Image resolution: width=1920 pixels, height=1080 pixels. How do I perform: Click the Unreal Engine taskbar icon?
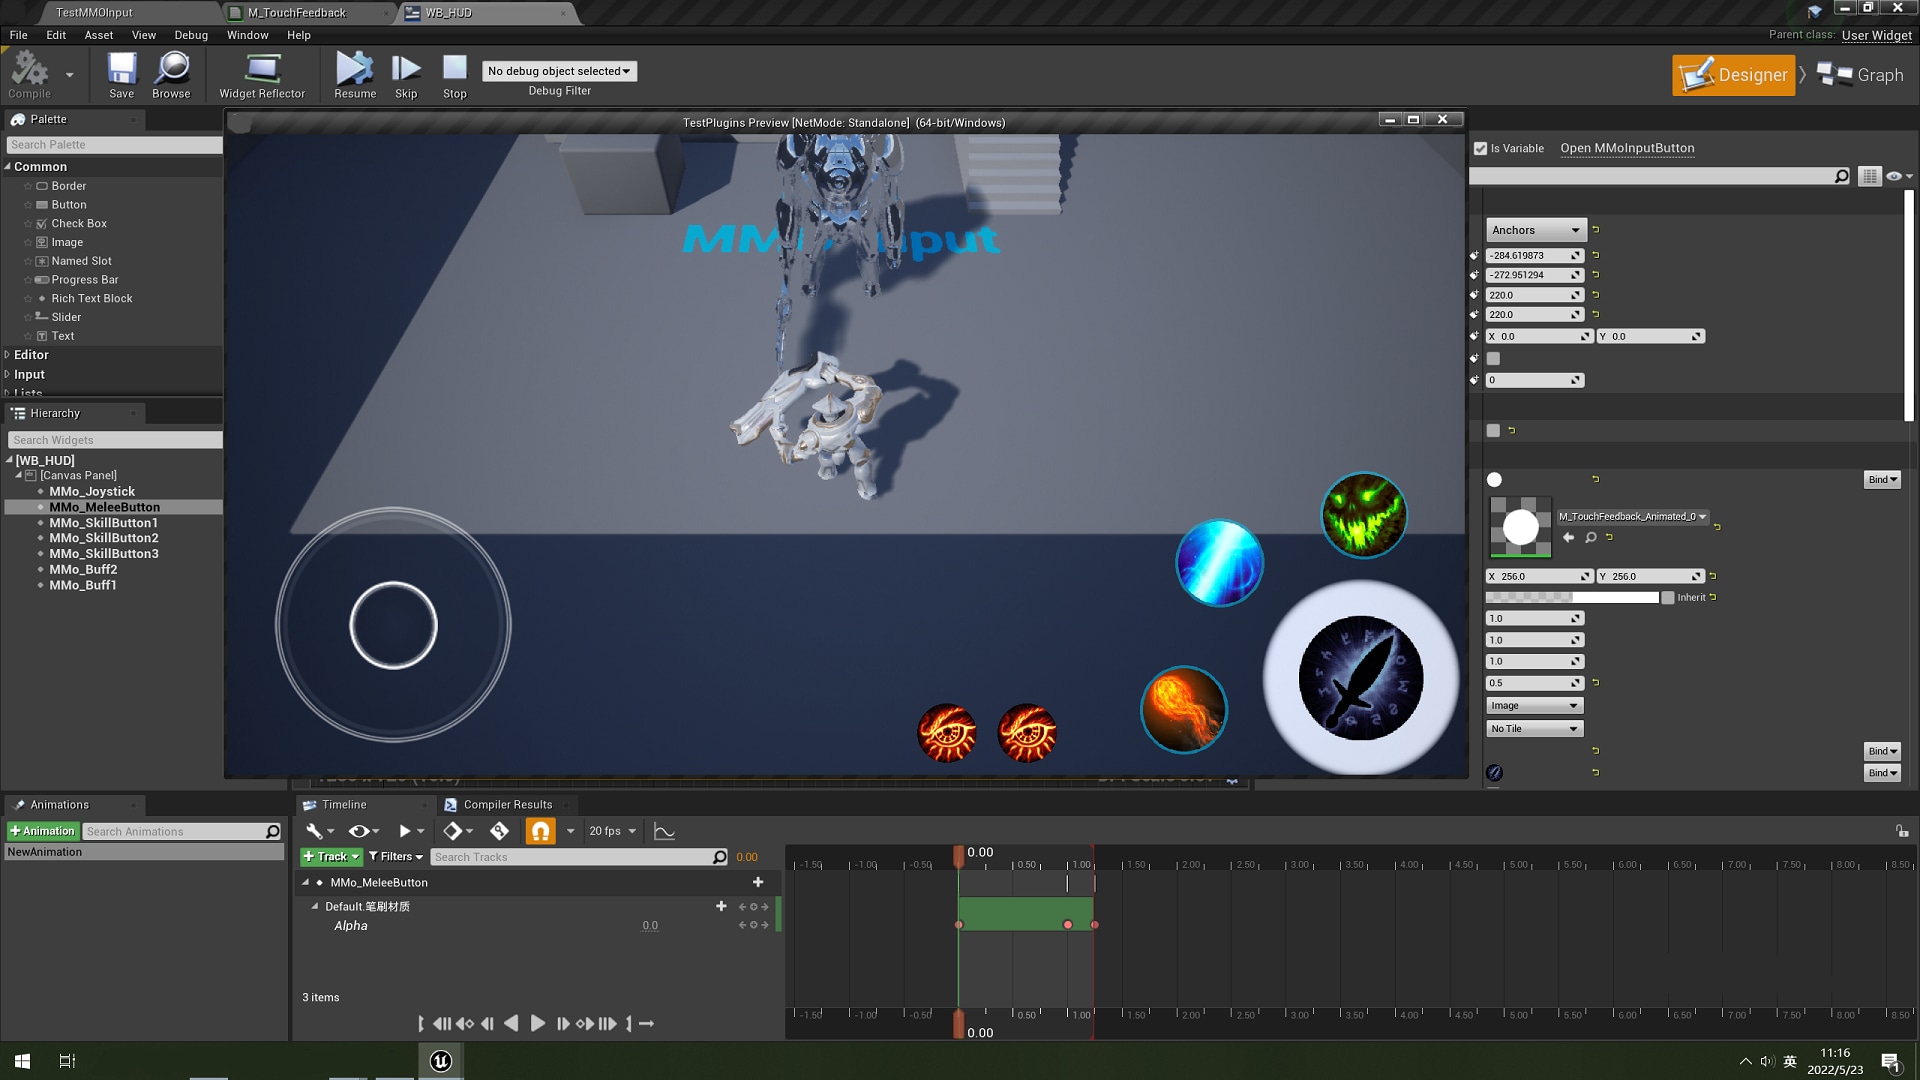[x=441, y=1061]
